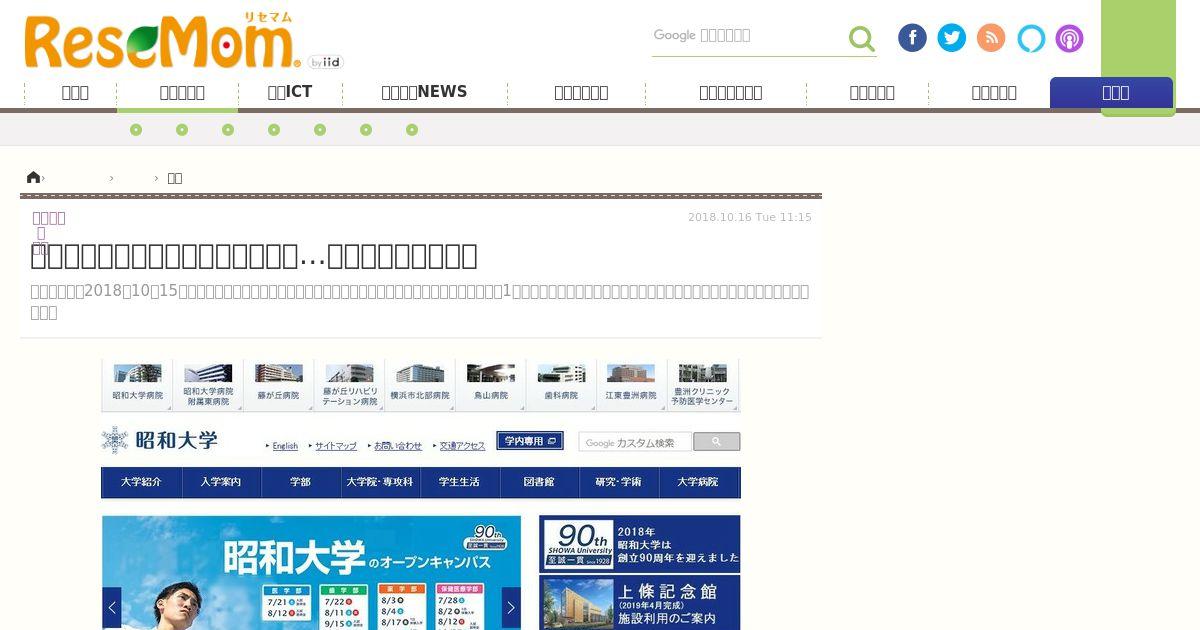
Task: Open the ReseMom logo homepage link
Action: 162,42
